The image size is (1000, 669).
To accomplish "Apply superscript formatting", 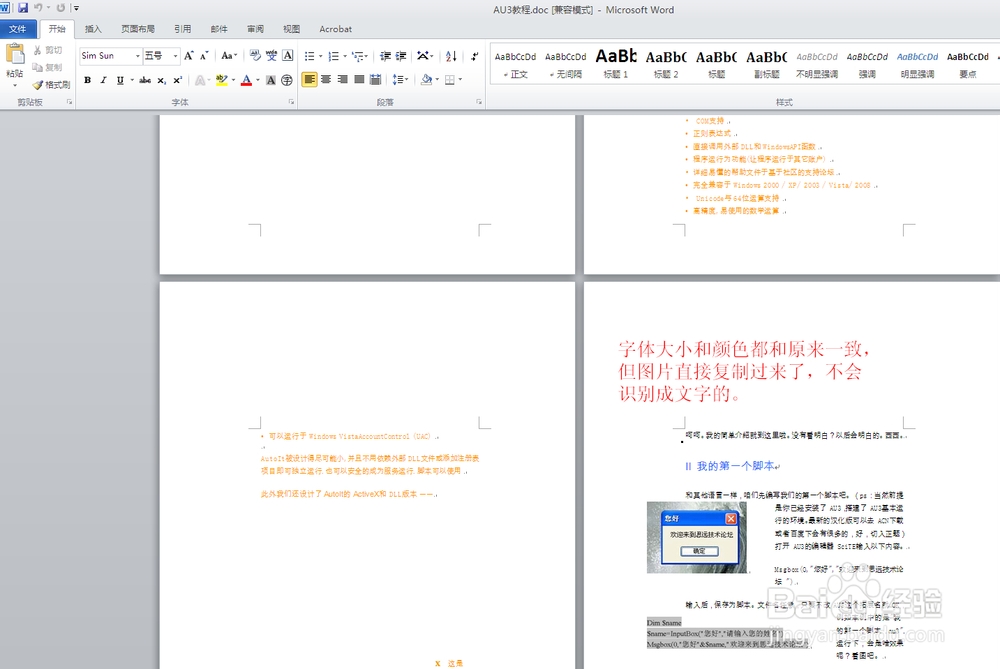I will point(176,79).
